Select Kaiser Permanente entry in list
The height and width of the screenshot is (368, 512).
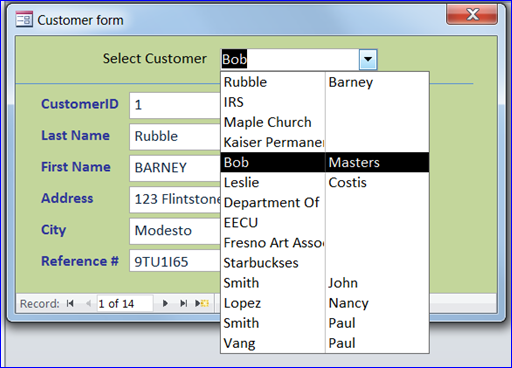(x=325, y=142)
